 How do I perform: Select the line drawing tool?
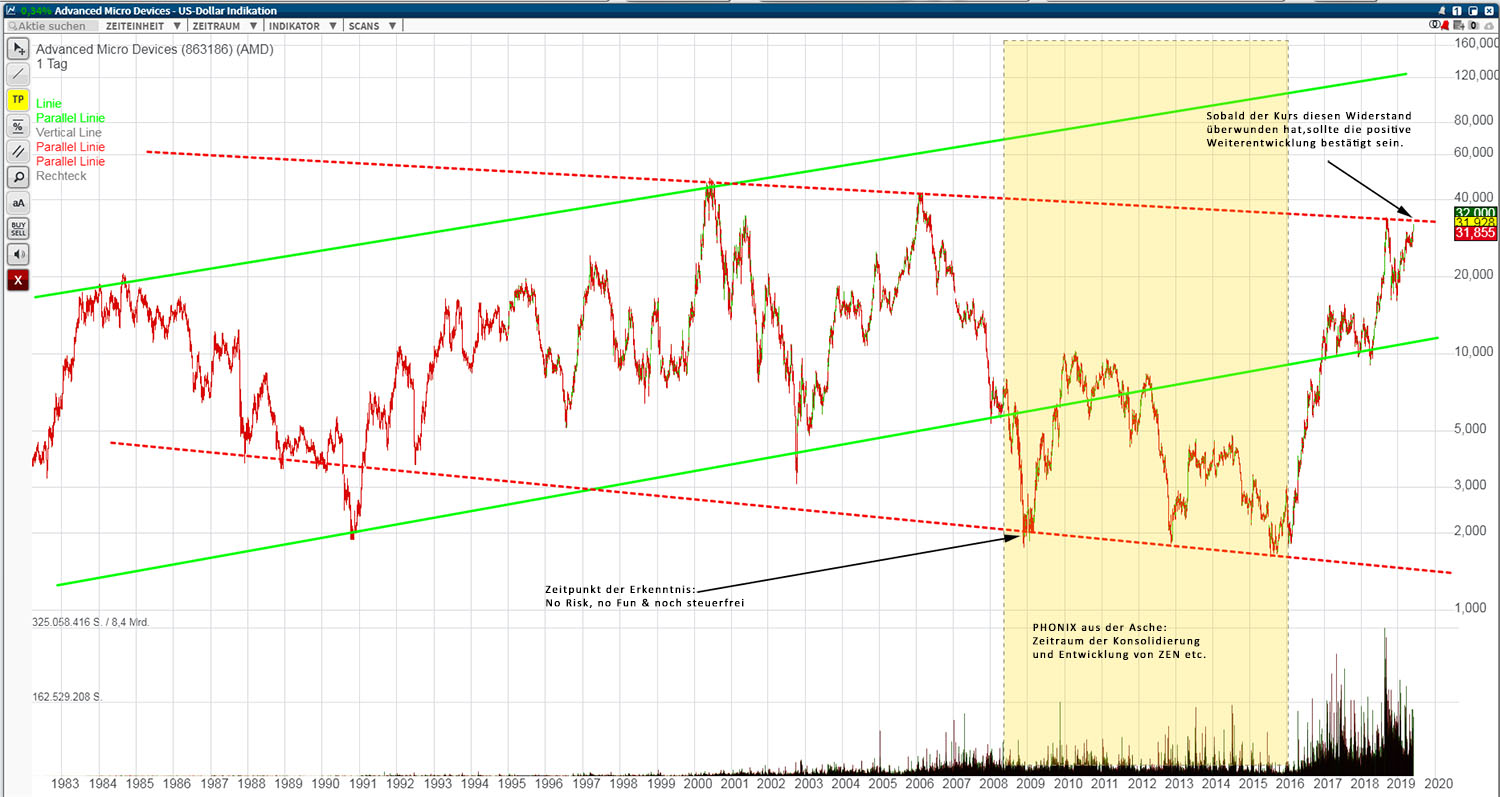tap(17, 72)
